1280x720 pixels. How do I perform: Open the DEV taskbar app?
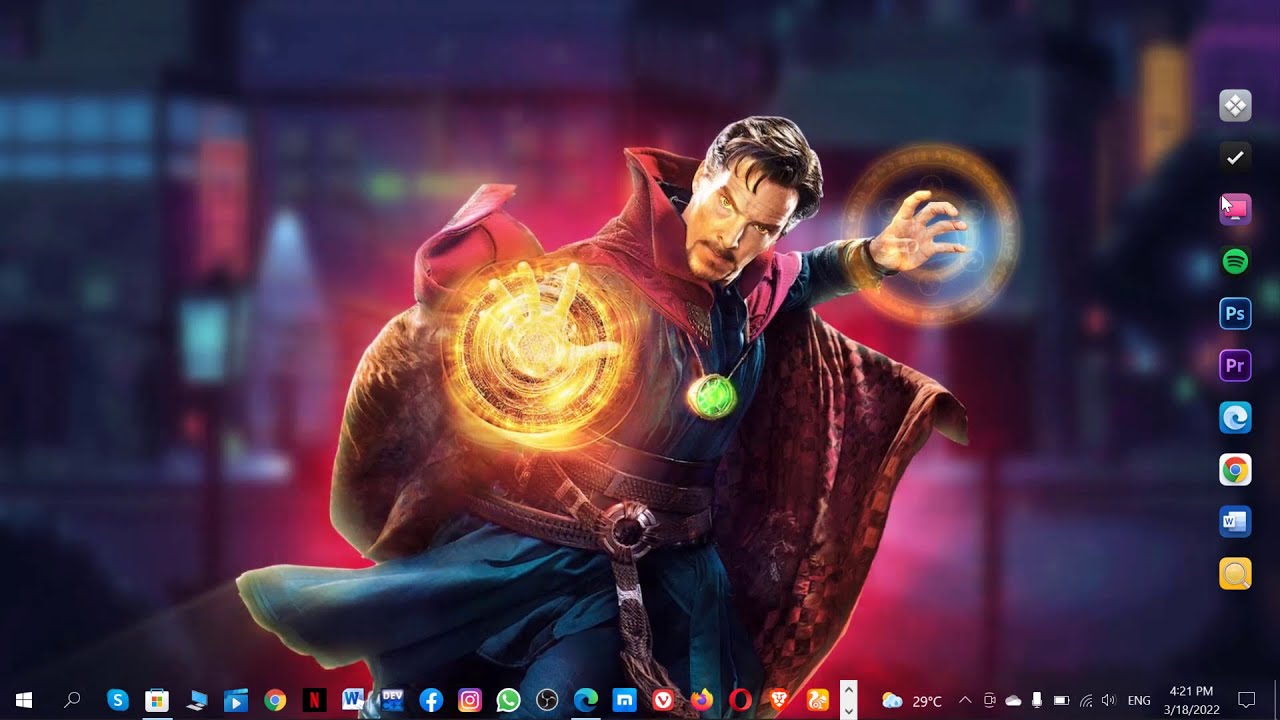[x=392, y=700]
